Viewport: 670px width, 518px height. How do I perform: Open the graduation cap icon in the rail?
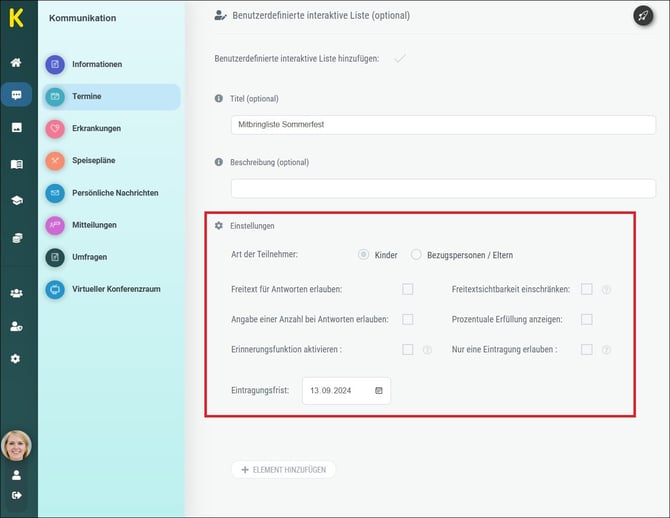coord(16,200)
